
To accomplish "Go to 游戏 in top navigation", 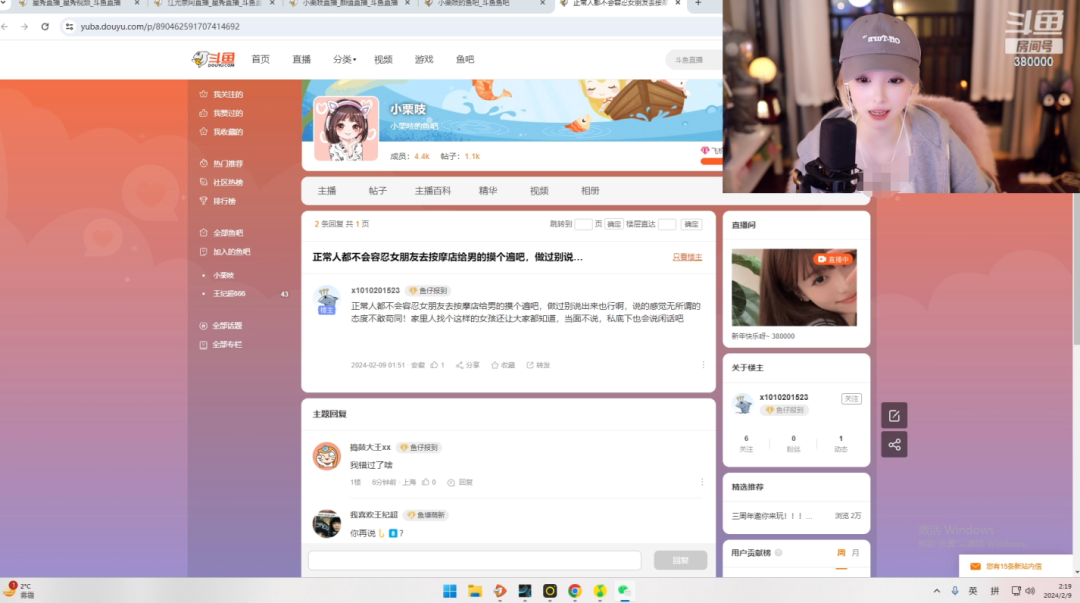I will click(424, 59).
